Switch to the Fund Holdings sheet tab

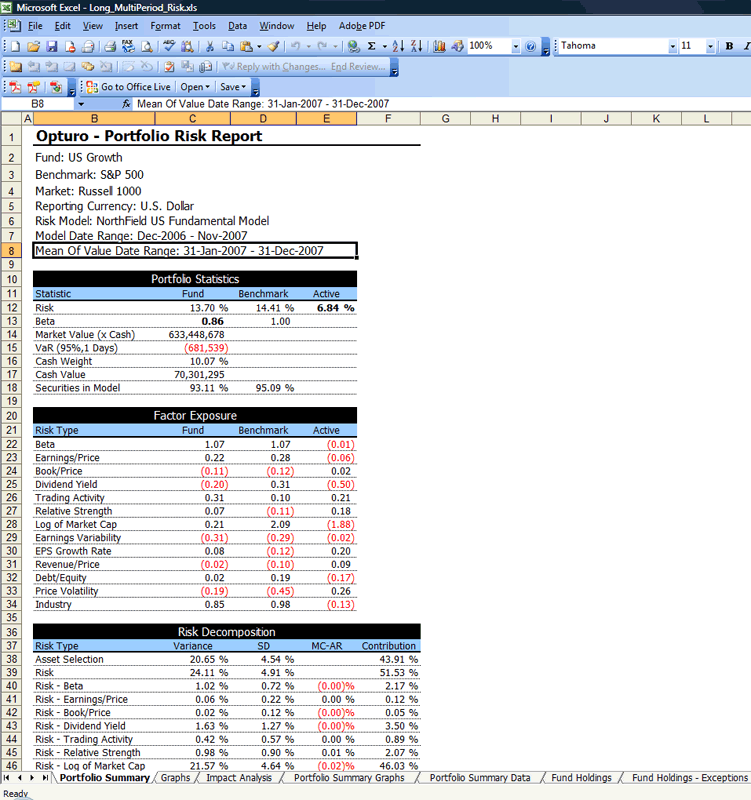coord(580,777)
